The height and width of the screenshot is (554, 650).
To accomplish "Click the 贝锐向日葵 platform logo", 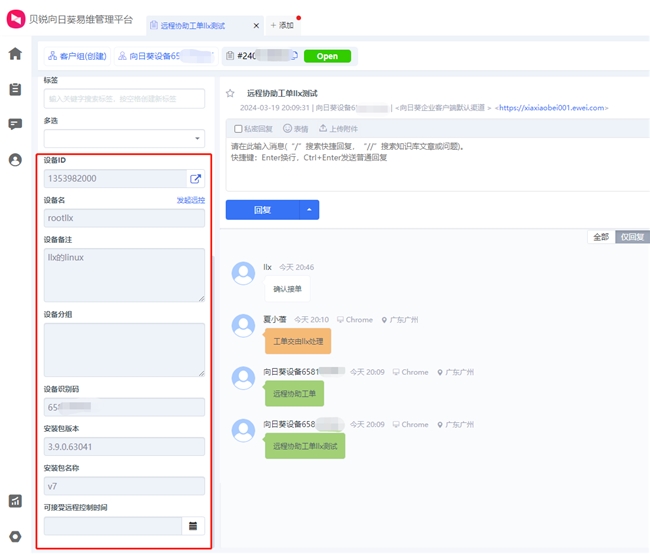I will pos(16,19).
